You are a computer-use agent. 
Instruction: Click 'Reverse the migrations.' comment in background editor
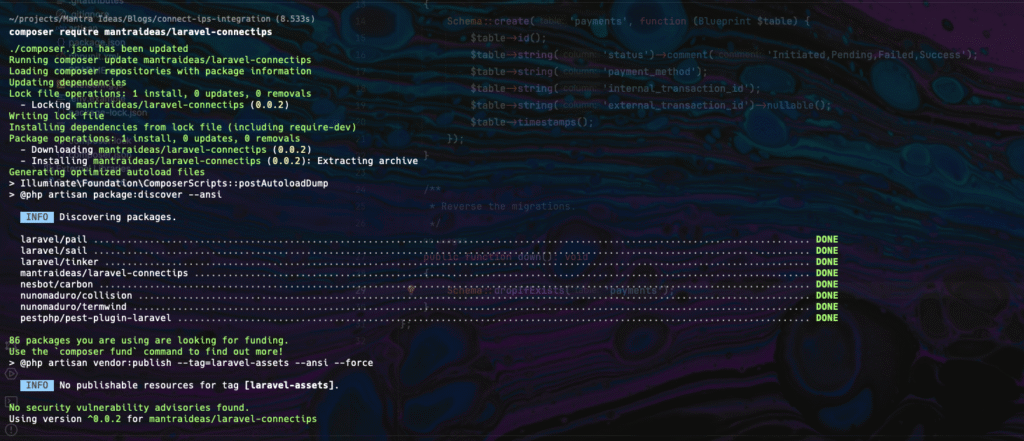(x=502, y=206)
